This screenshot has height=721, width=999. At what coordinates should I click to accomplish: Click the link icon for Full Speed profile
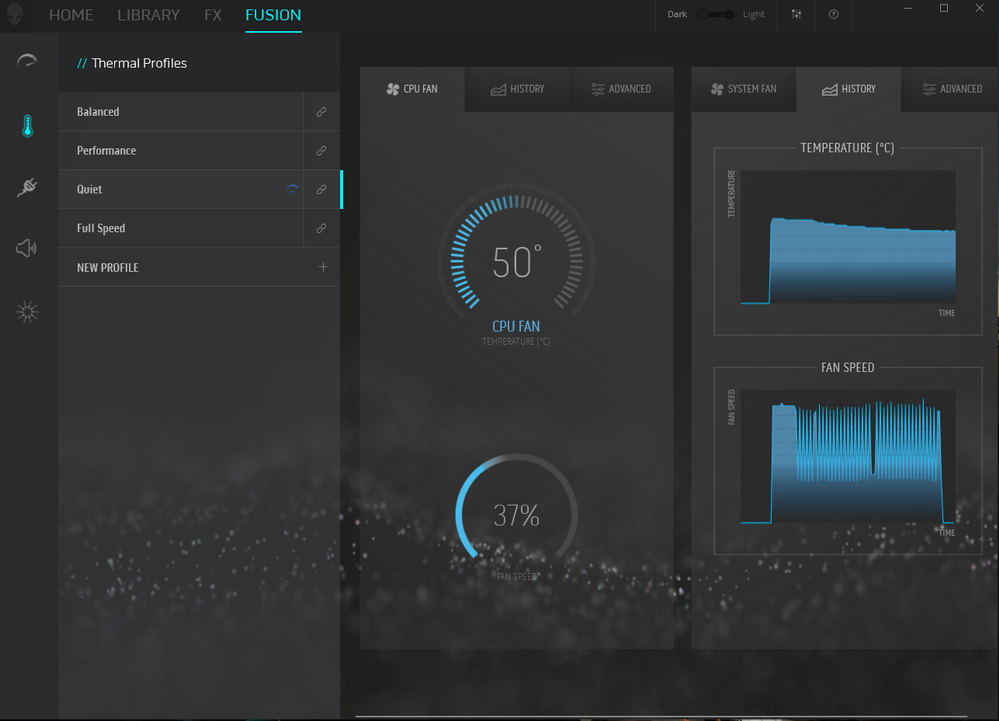pyautogui.click(x=321, y=228)
